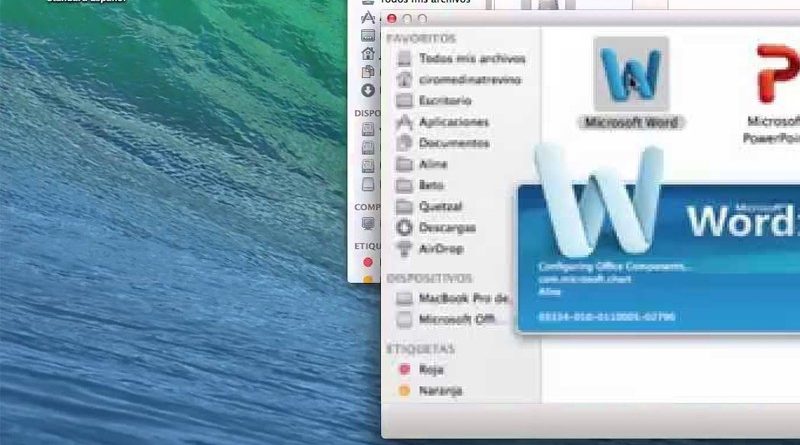The width and height of the screenshot is (800, 445).
Task: Open Descargas in the sidebar
Action: pos(447,227)
